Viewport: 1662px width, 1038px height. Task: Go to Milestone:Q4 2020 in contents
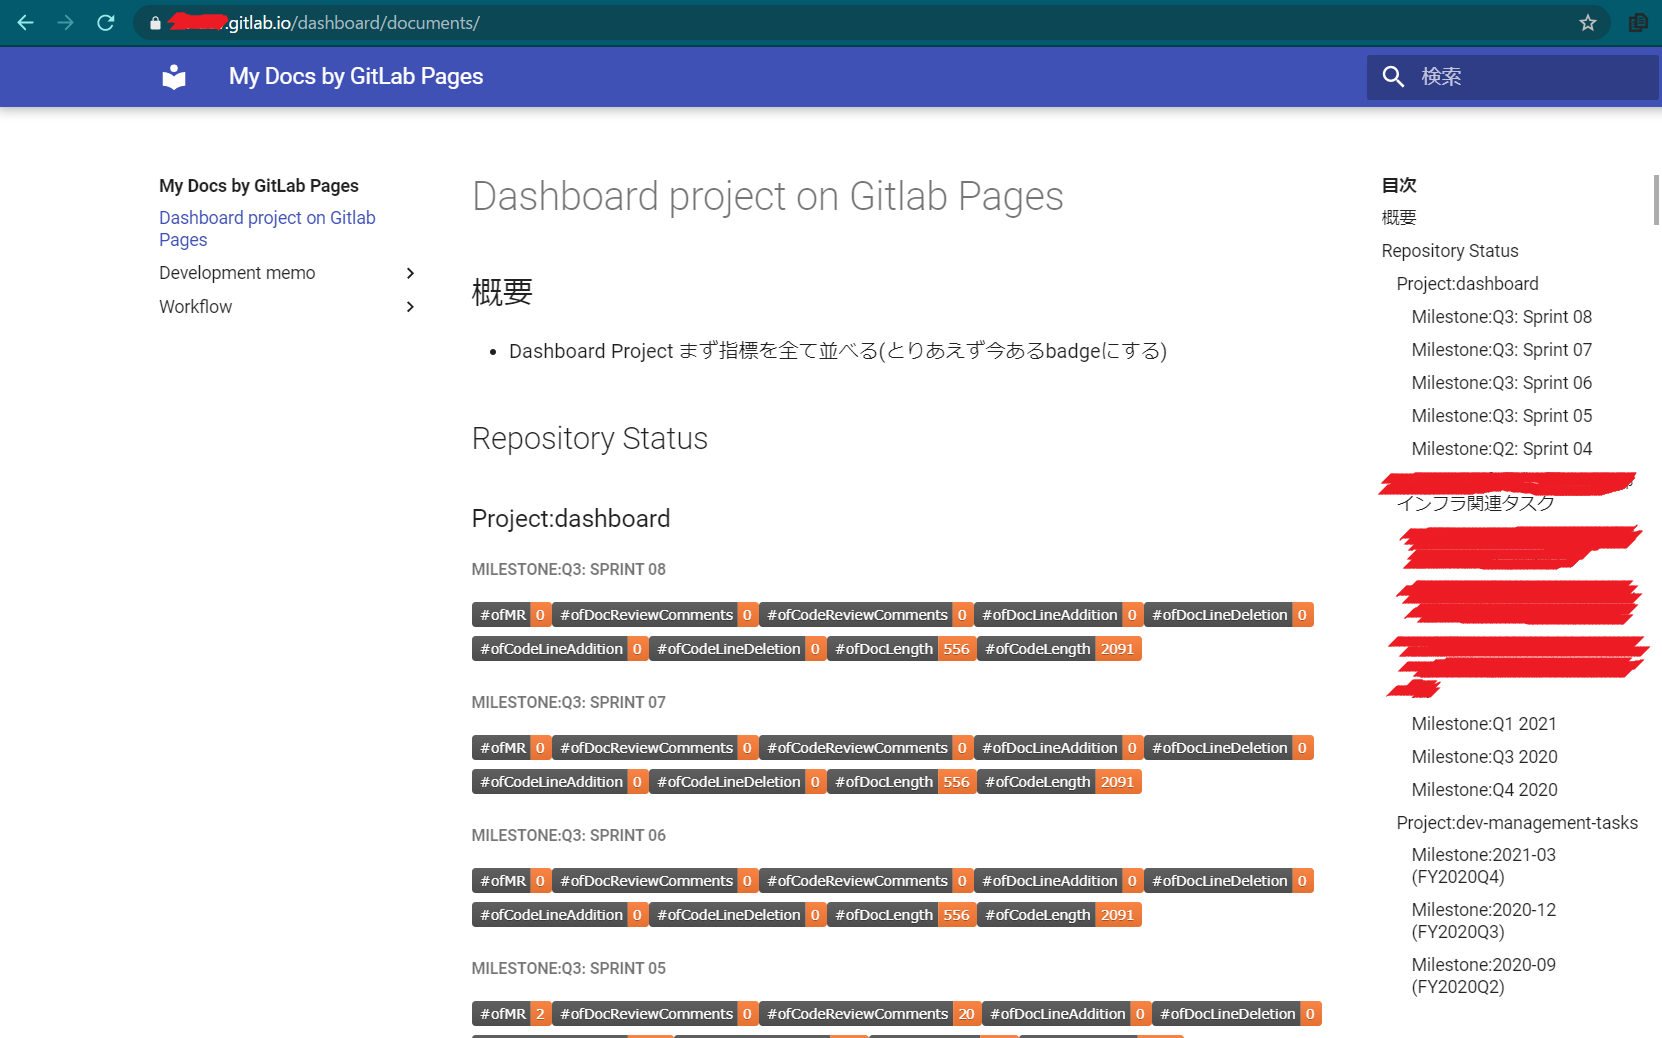tap(1485, 790)
